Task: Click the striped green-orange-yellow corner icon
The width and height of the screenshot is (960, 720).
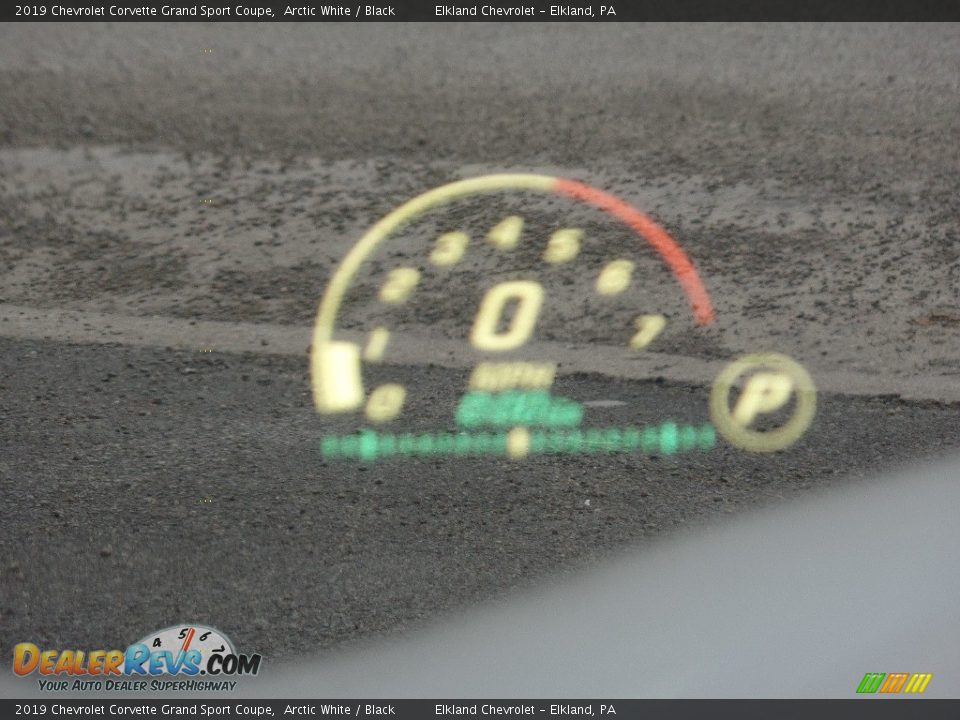Action: [x=893, y=683]
